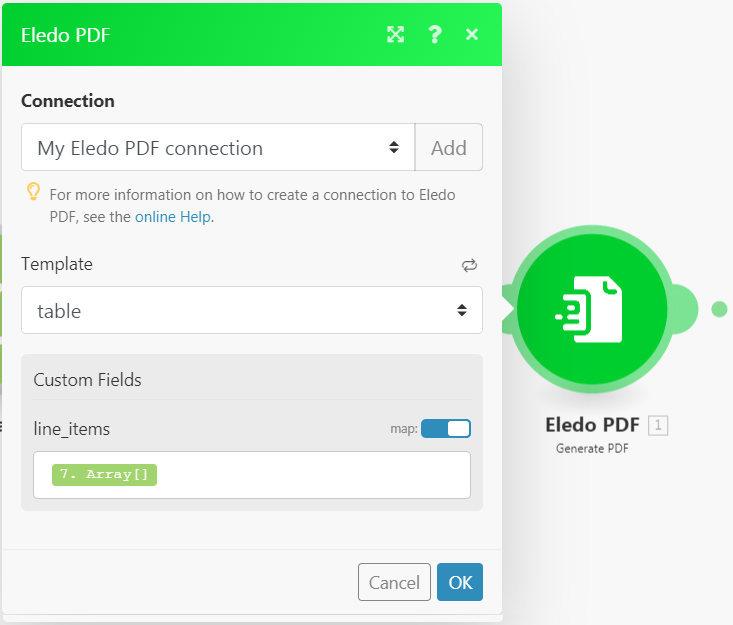
Task: Open the Connection dropdown
Action: tap(218, 148)
